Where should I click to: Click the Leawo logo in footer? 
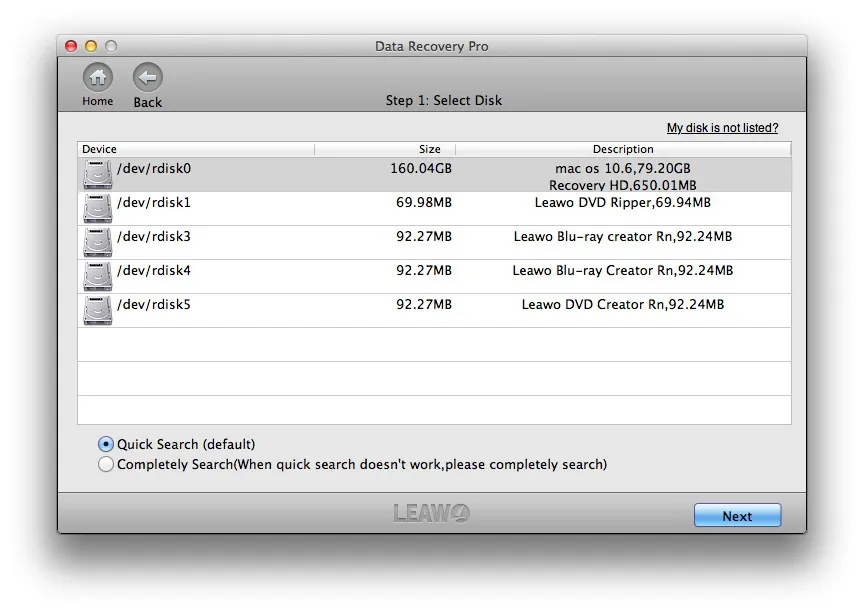coord(431,513)
